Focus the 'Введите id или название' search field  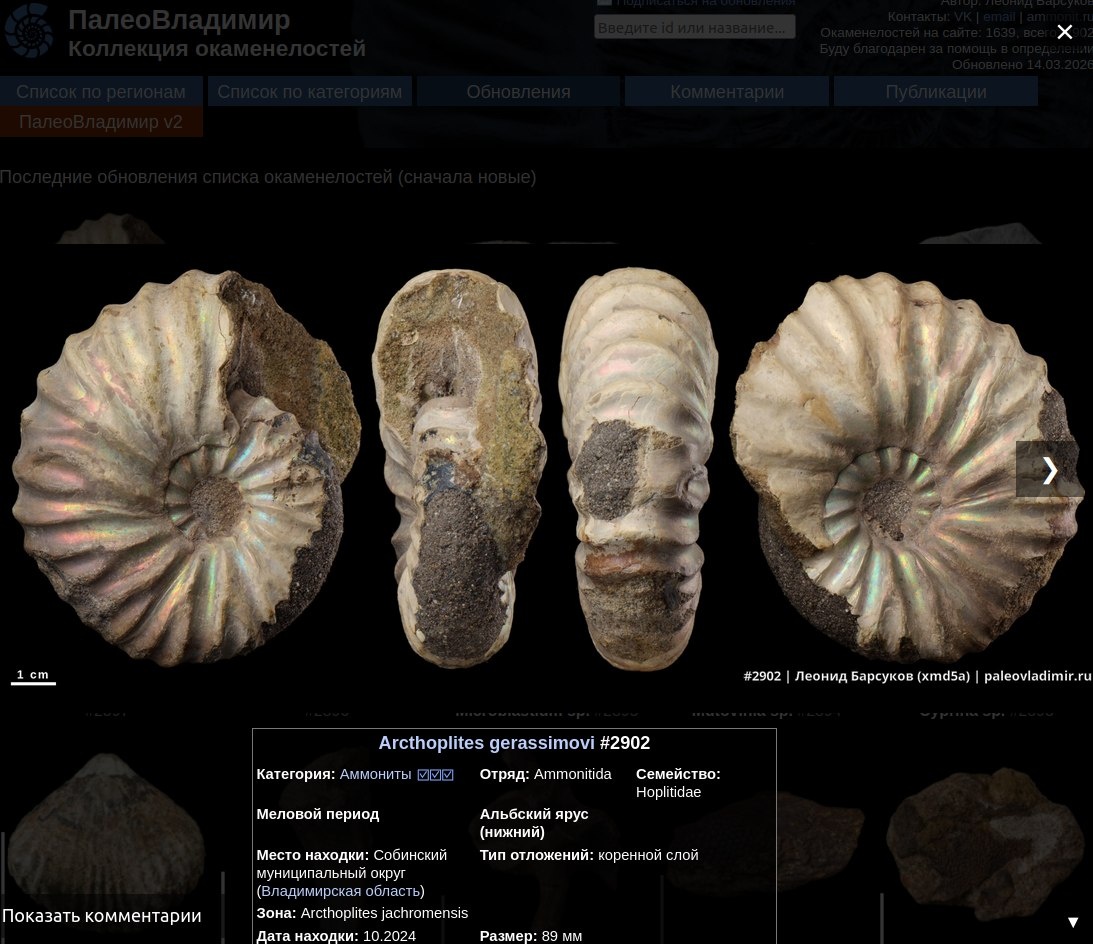(694, 27)
